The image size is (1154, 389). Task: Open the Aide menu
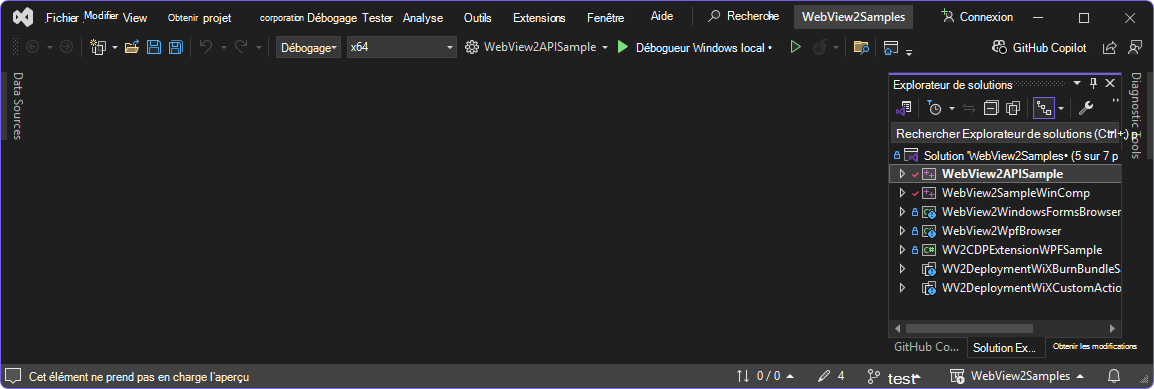click(x=662, y=17)
